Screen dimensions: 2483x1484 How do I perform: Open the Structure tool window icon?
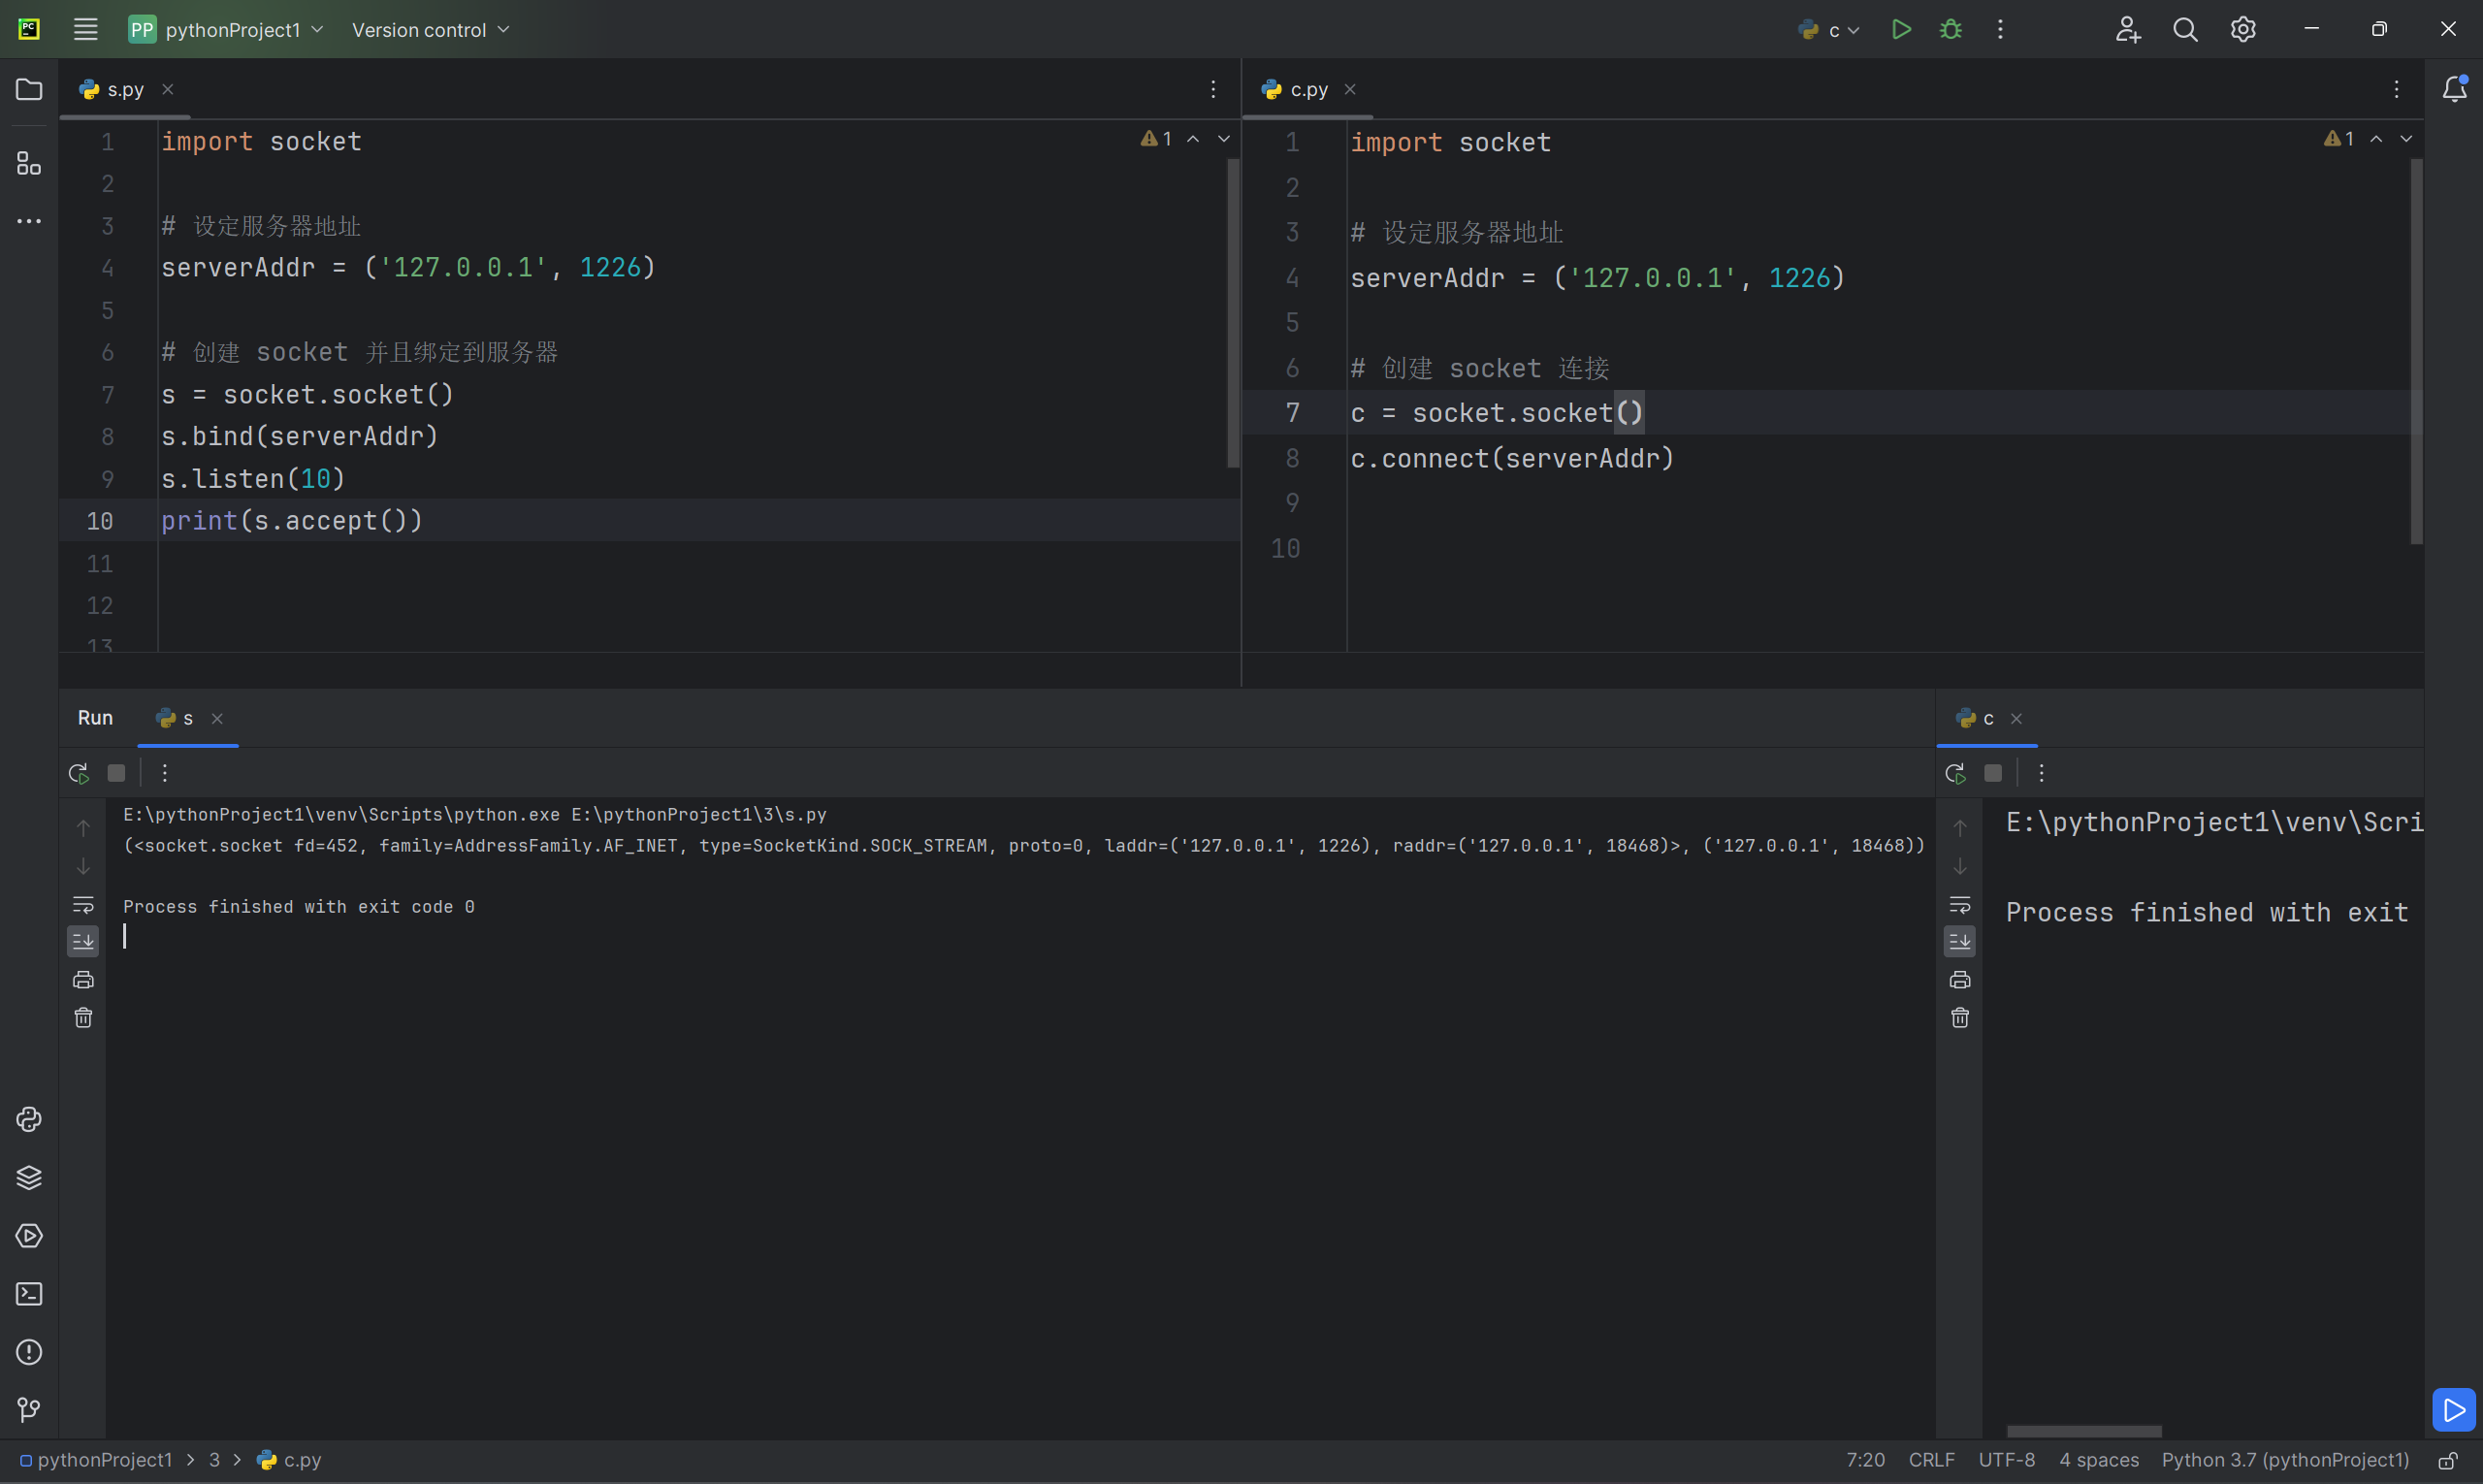tap(29, 164)
